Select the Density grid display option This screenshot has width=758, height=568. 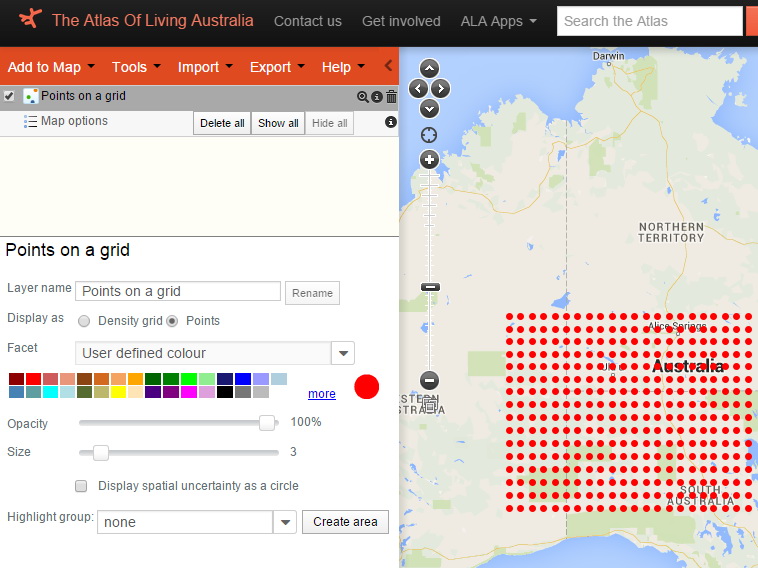(84, 321)
